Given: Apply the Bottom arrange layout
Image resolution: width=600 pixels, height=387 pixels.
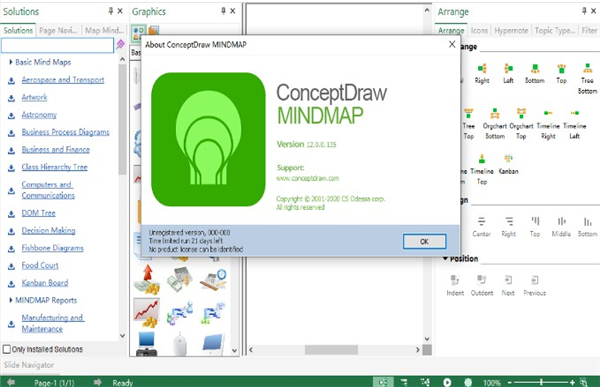Looking at the screenshot, I should click(x=535, y=73).
